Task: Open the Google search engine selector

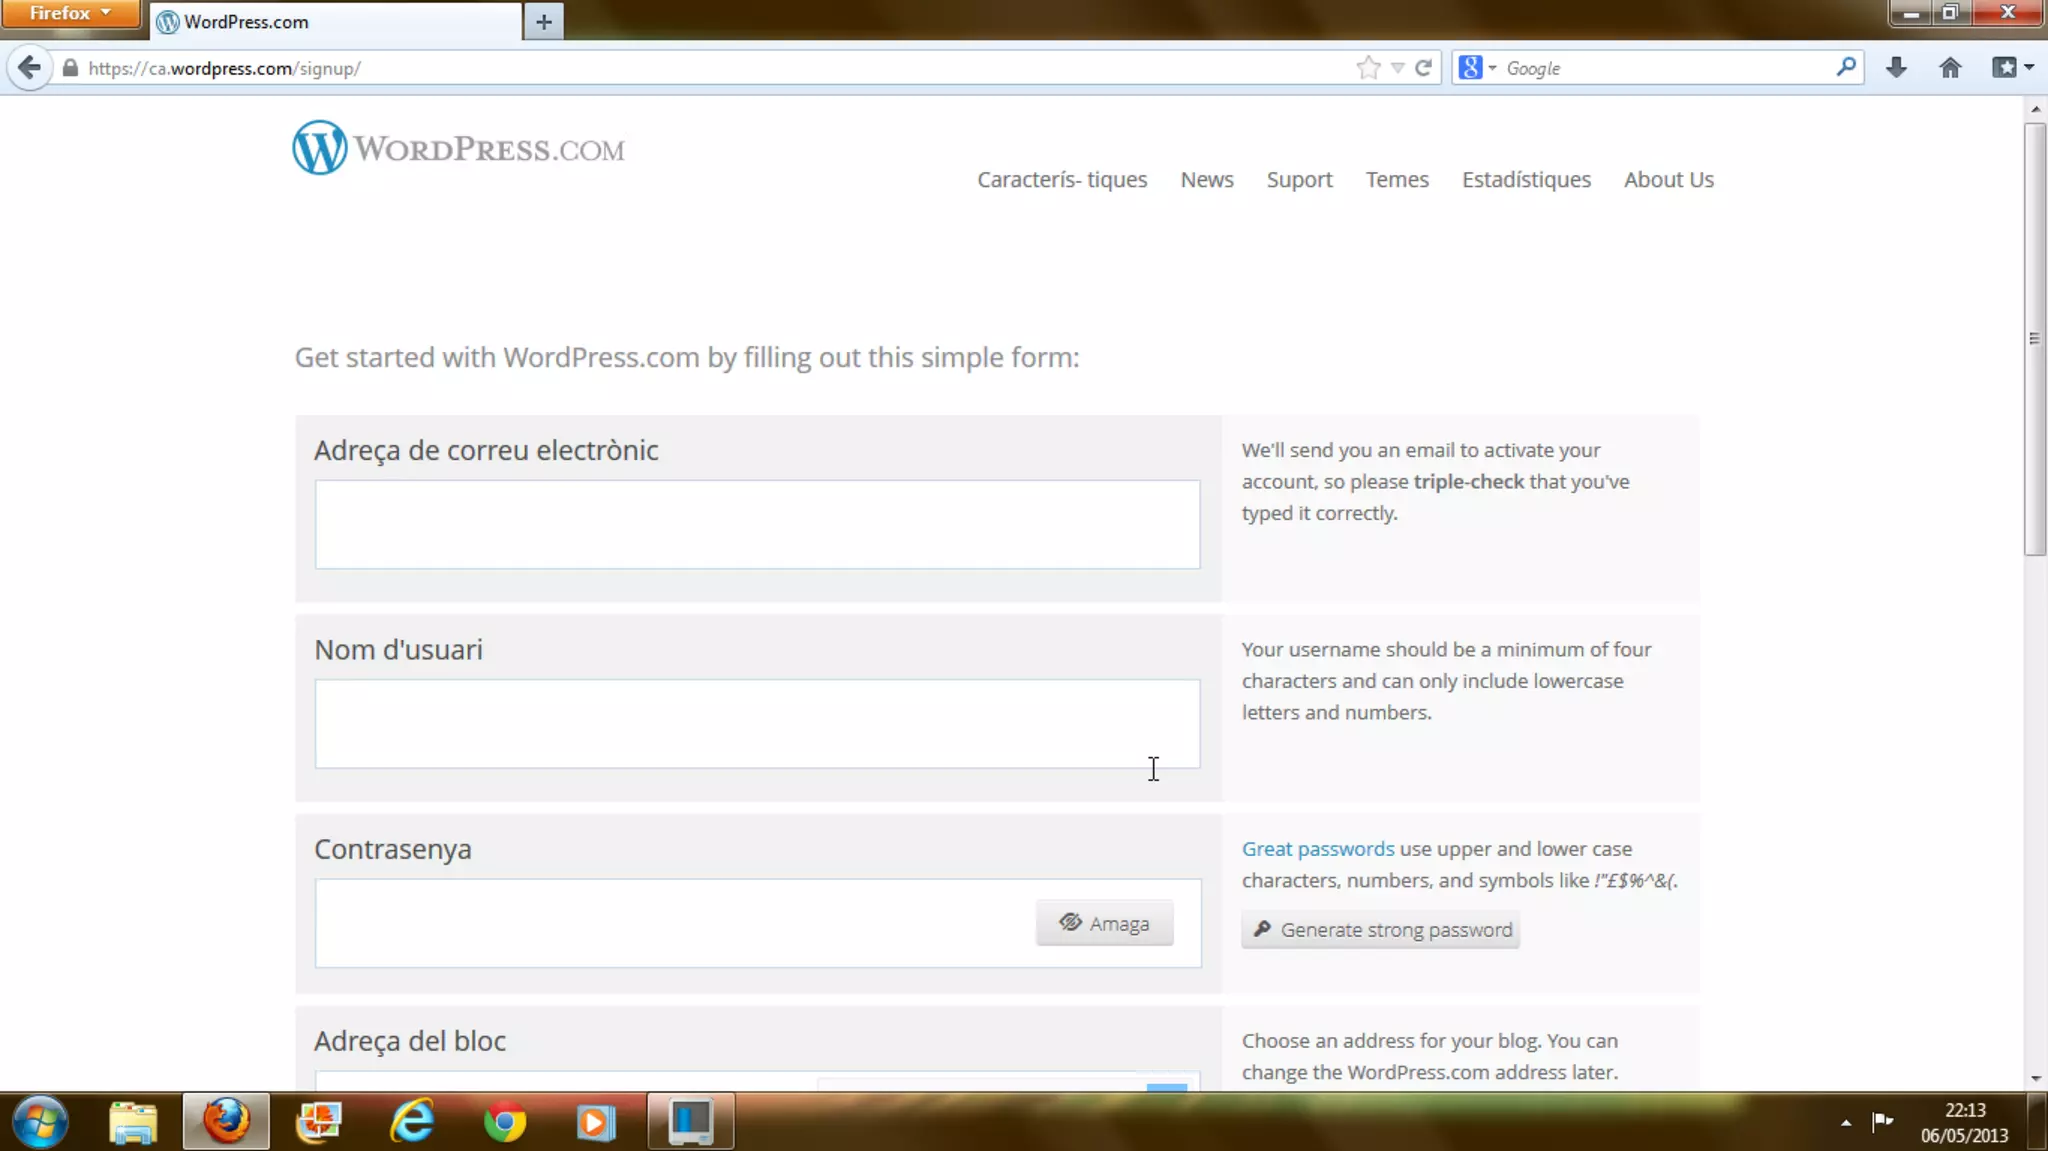Action: pyautogui.click(x=1477, y=68)
